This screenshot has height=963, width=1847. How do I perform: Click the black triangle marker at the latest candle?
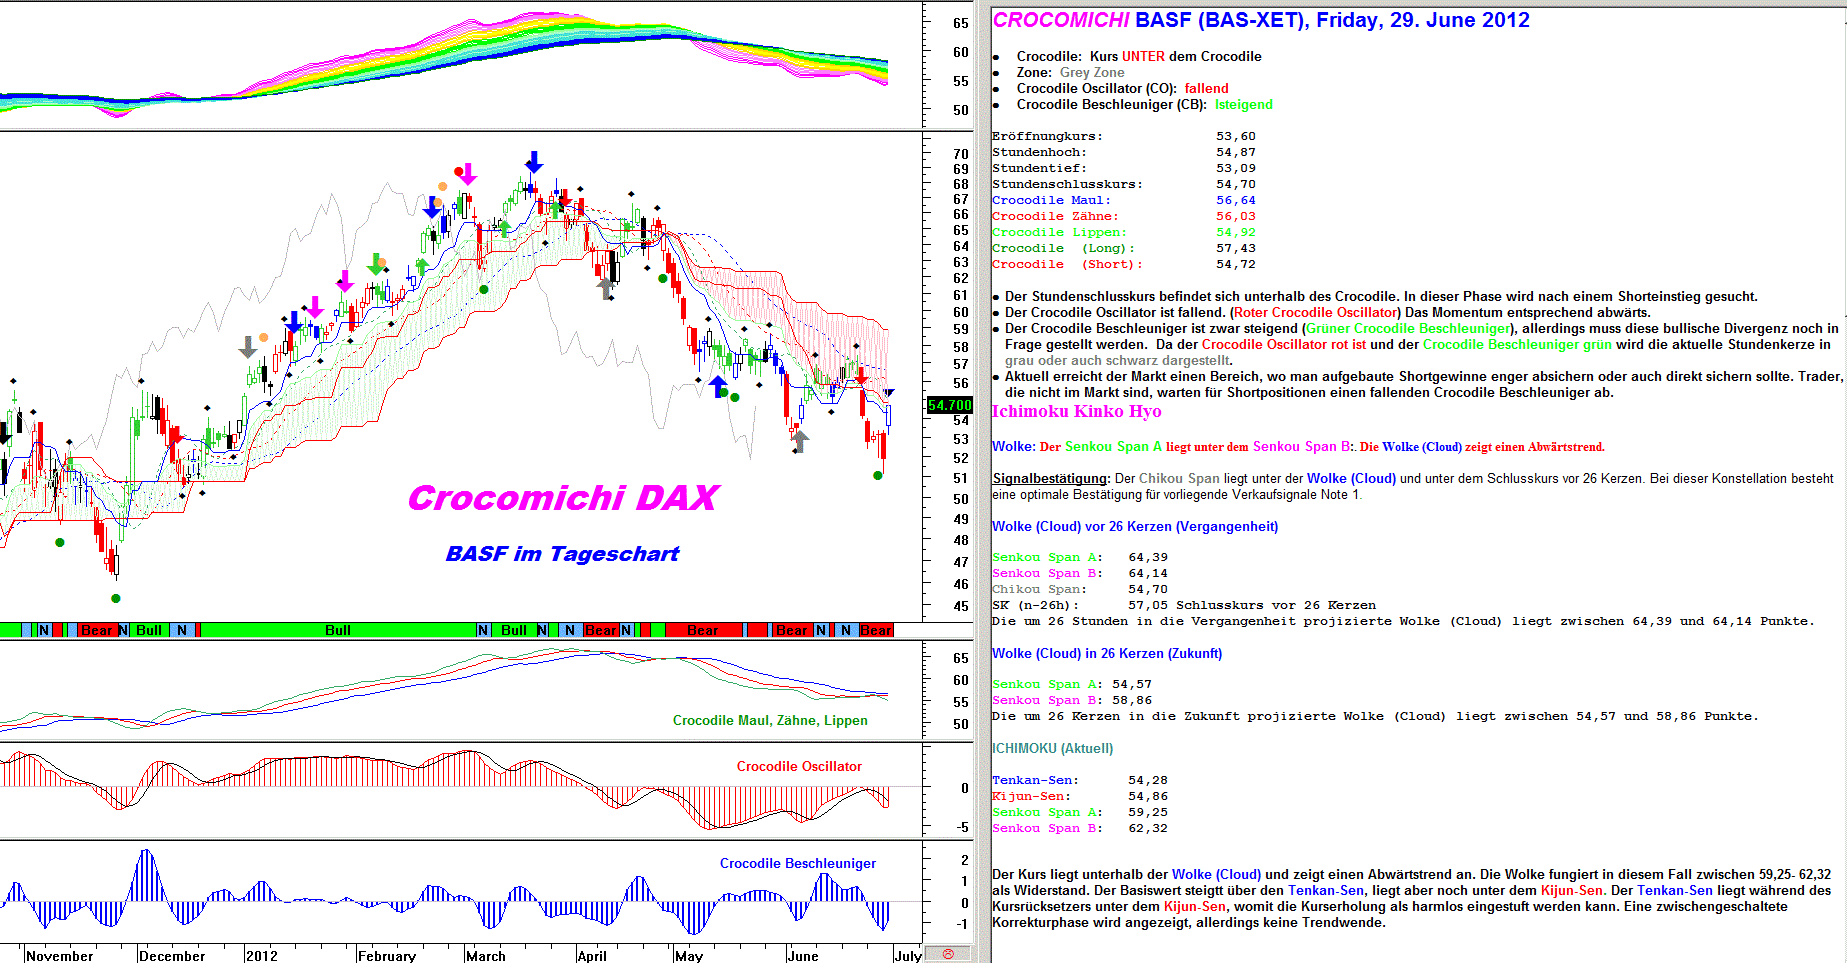tap(889, 393)
